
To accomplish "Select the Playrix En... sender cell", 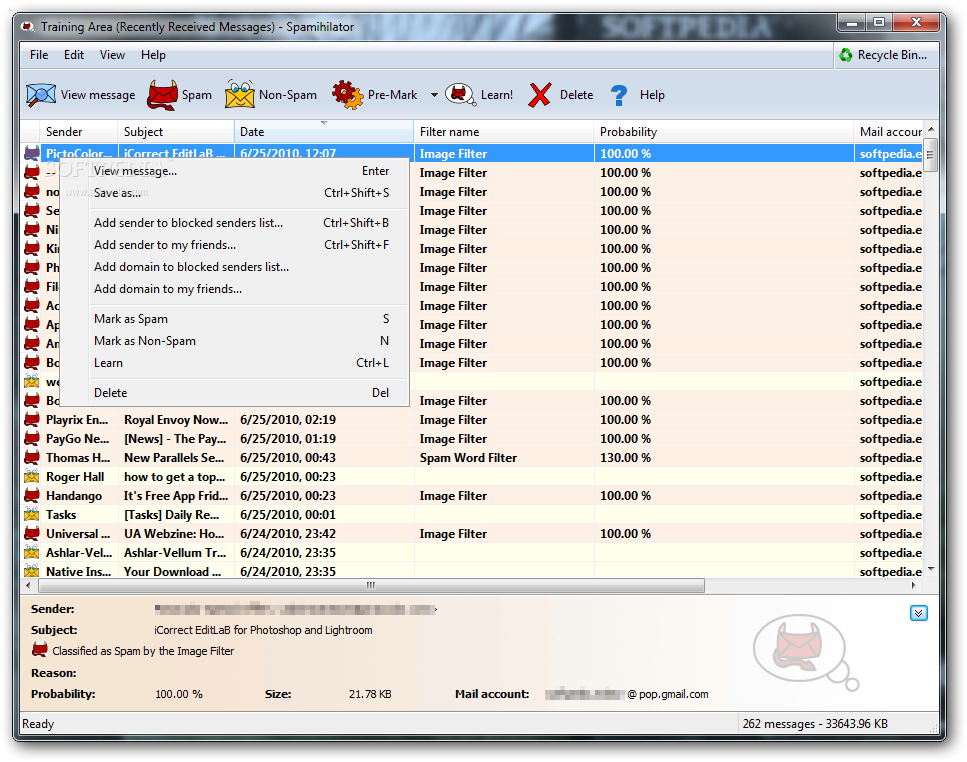I will pos(77,420).
